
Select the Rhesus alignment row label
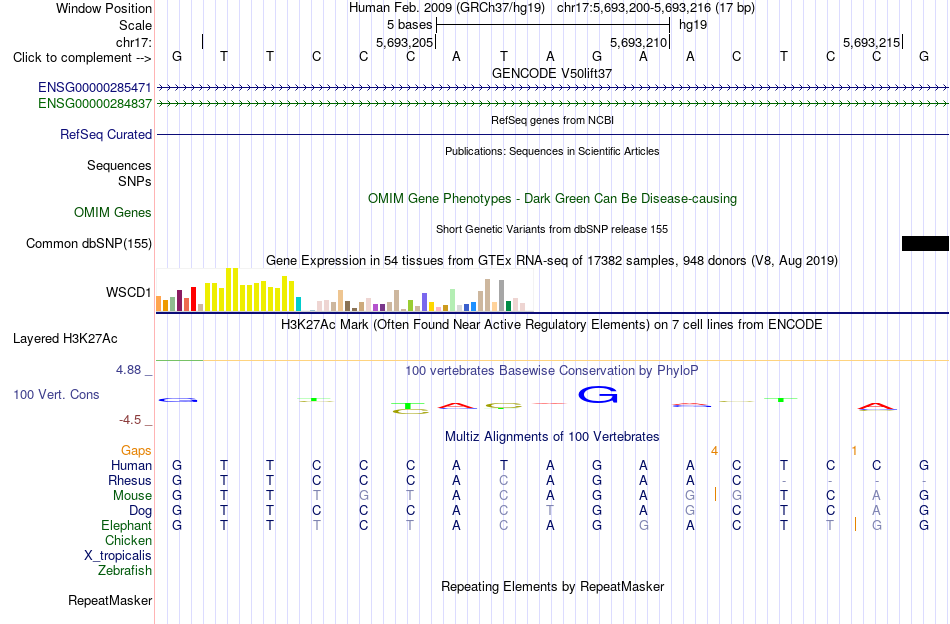(130, 480)
